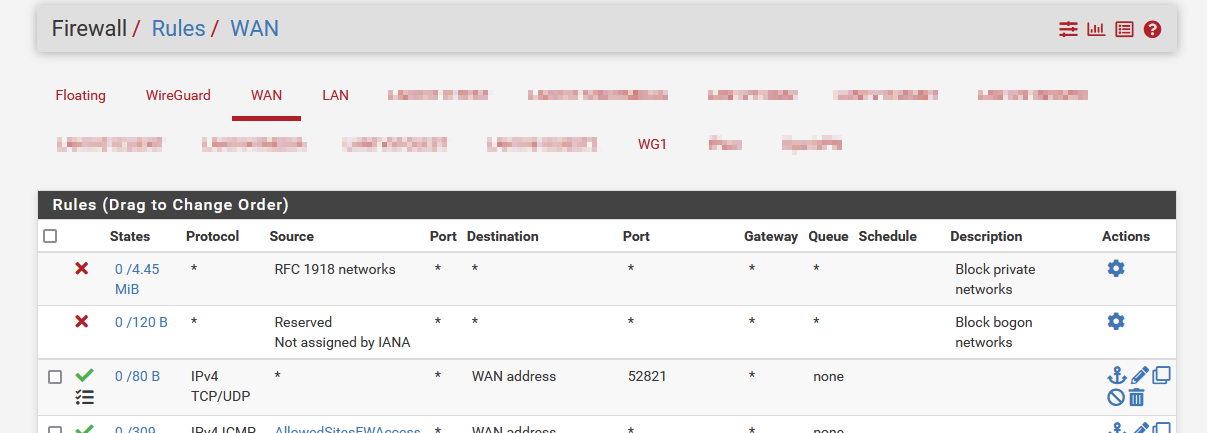Open the 0 /80 B states link

pos(137,377)
